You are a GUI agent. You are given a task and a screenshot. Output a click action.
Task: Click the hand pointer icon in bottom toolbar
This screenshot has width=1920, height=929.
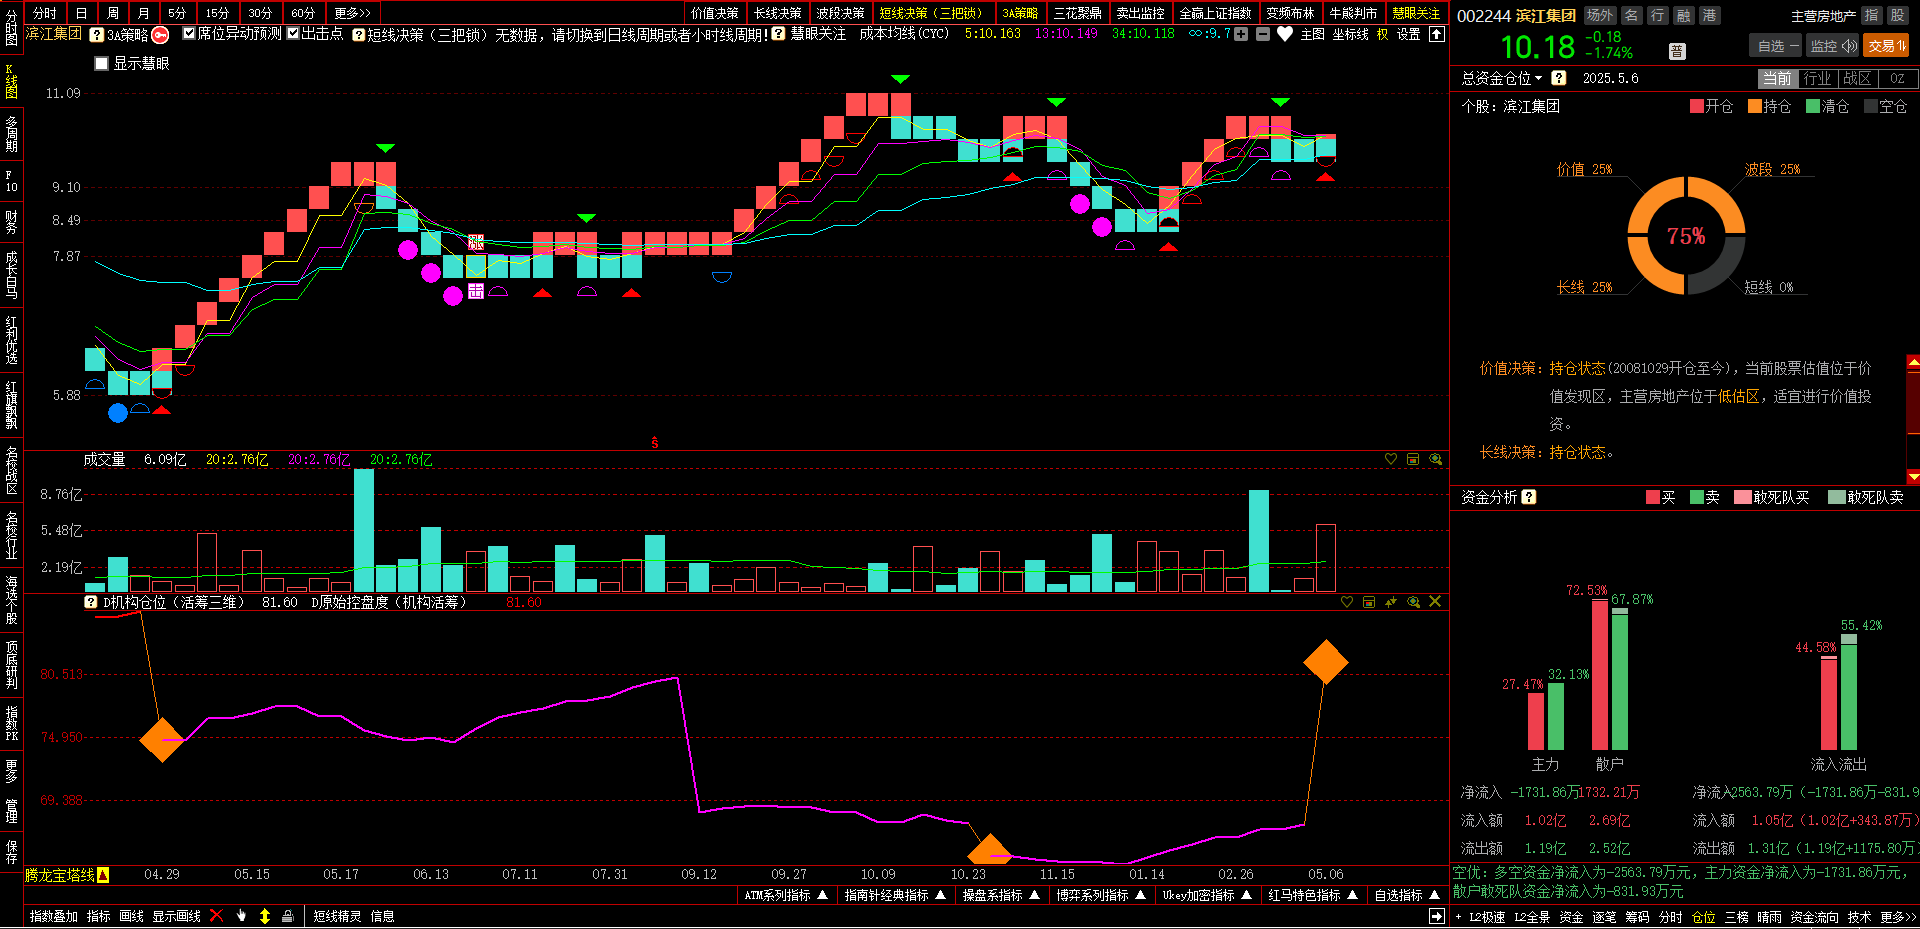[x=241, y=916]
